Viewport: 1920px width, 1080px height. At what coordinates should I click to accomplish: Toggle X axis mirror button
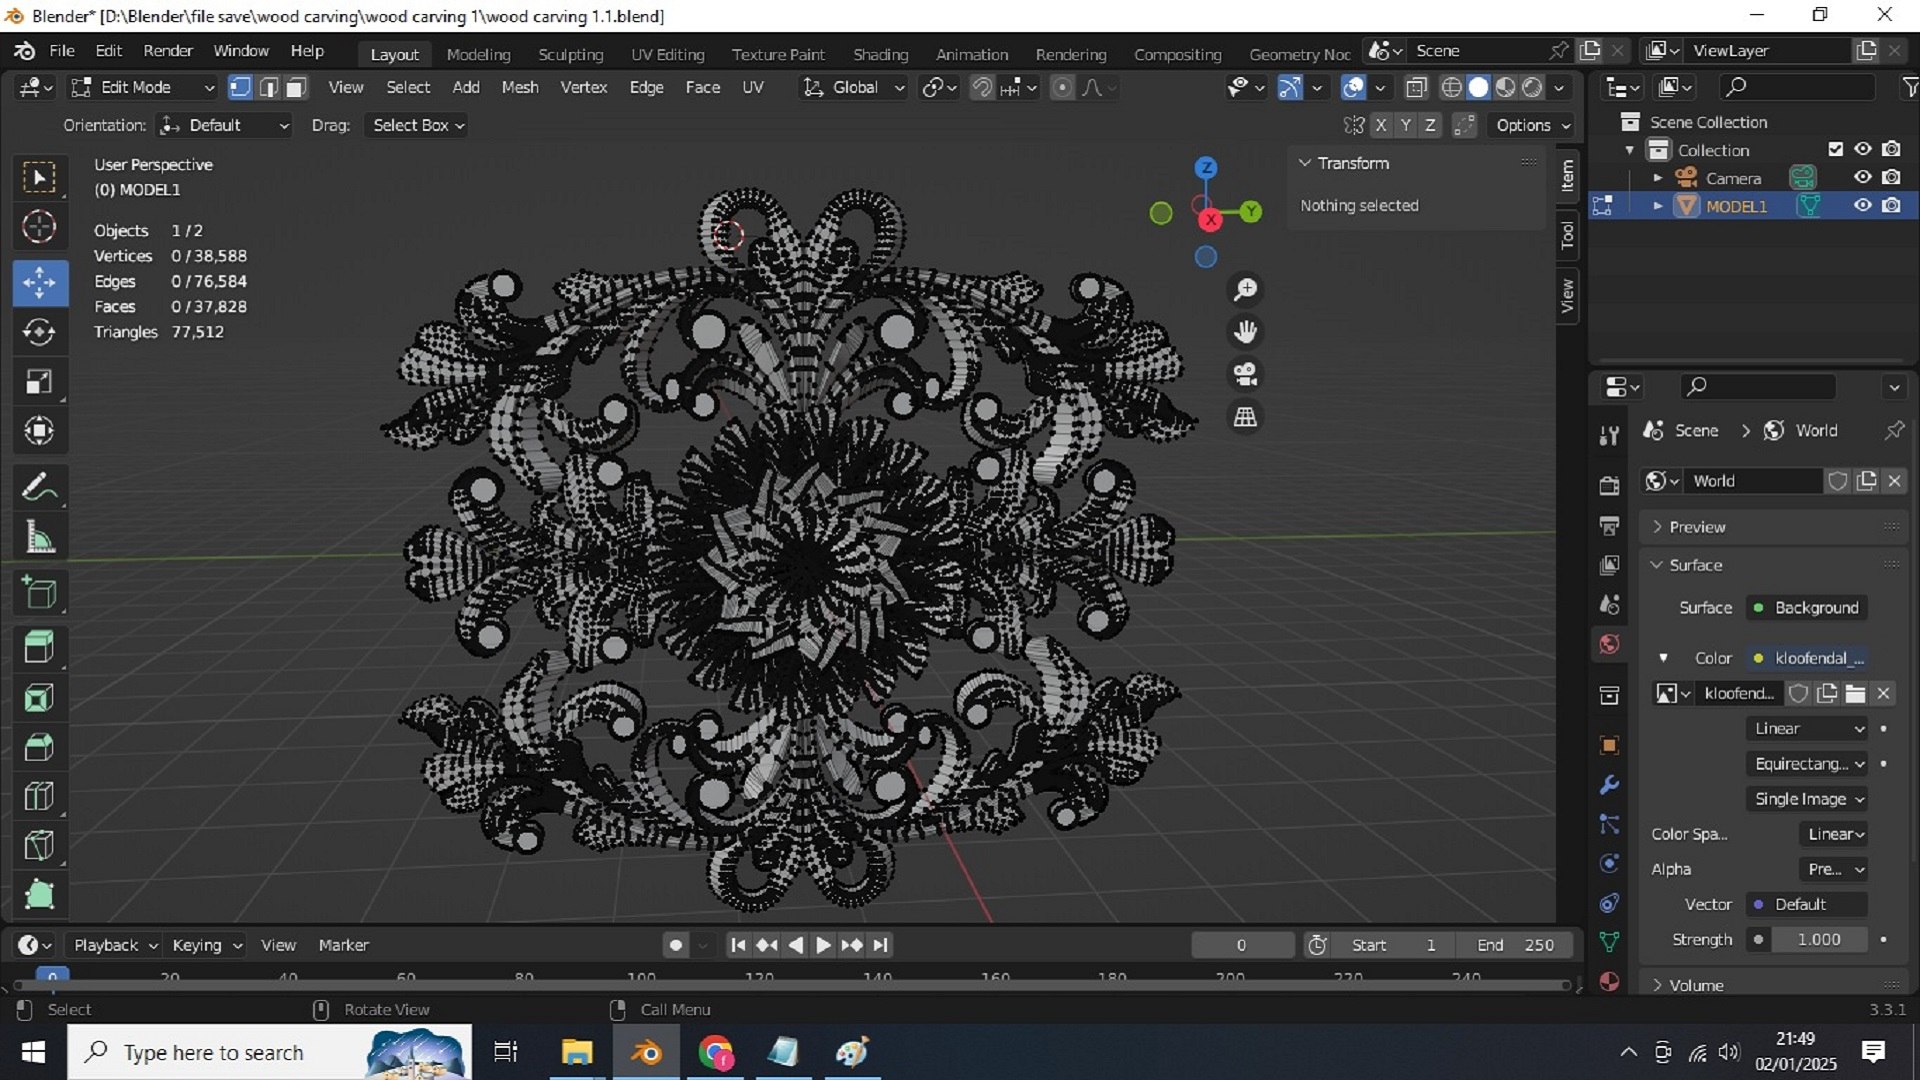coord(1381,125)
